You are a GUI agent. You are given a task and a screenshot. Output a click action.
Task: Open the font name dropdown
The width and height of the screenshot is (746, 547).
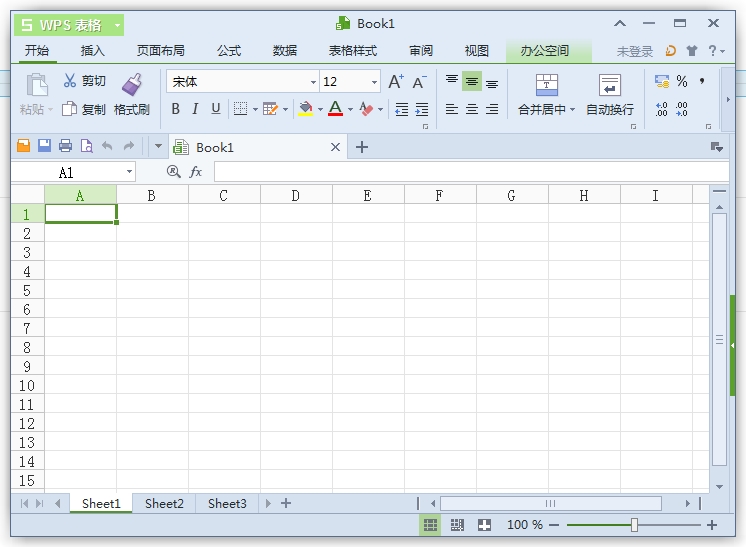(x=313, y=83)
